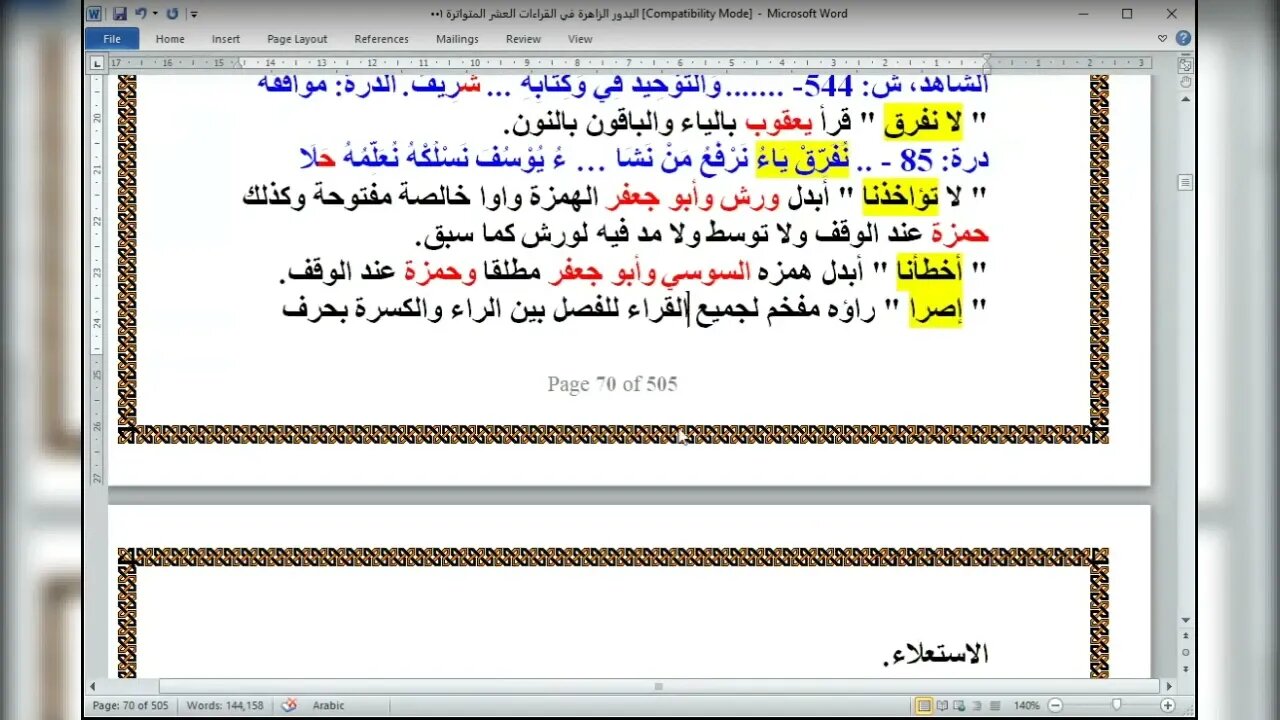This screenshot has width=1280, height=720.
Task: Undo the last action
Action: point(140,14)
